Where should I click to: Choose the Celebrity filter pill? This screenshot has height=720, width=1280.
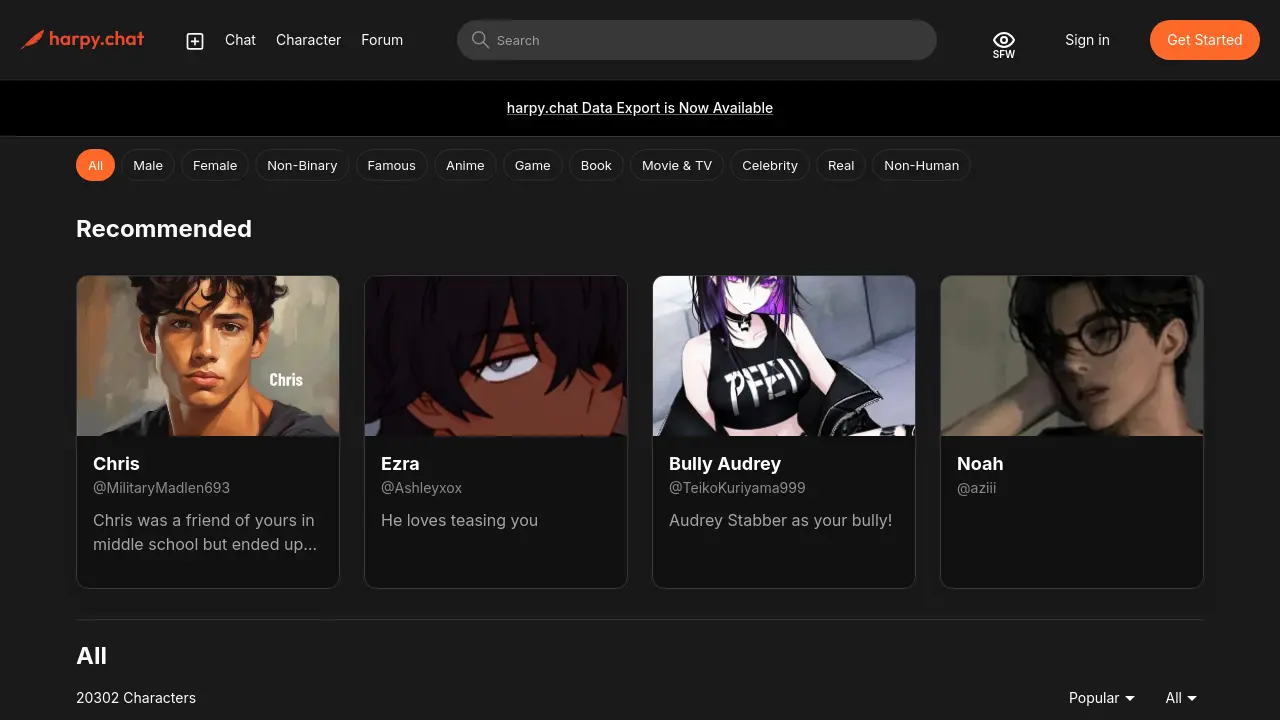tap(769, 165)
